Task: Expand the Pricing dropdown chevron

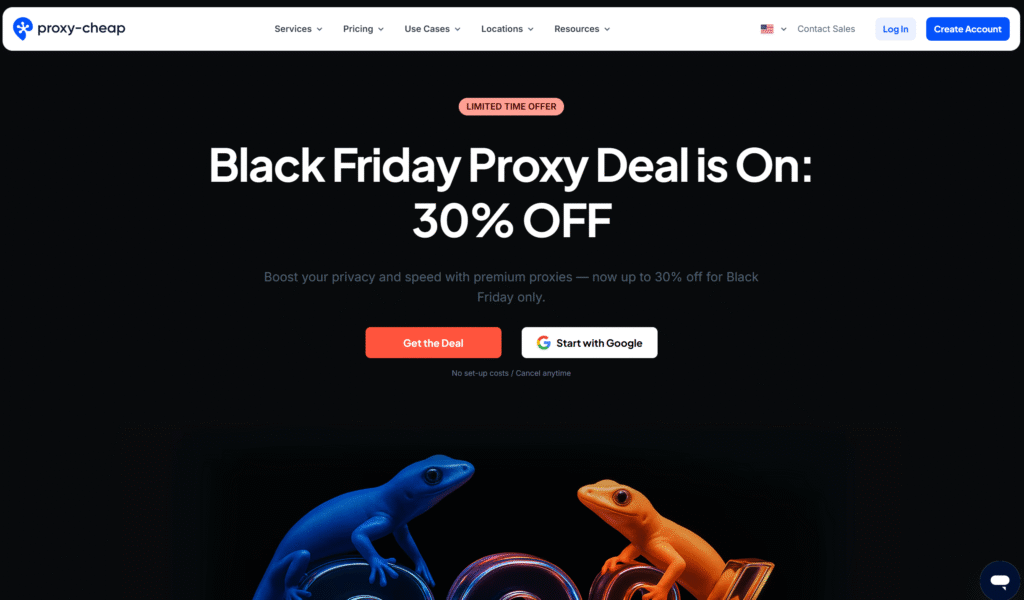Action: pos(381,29)
